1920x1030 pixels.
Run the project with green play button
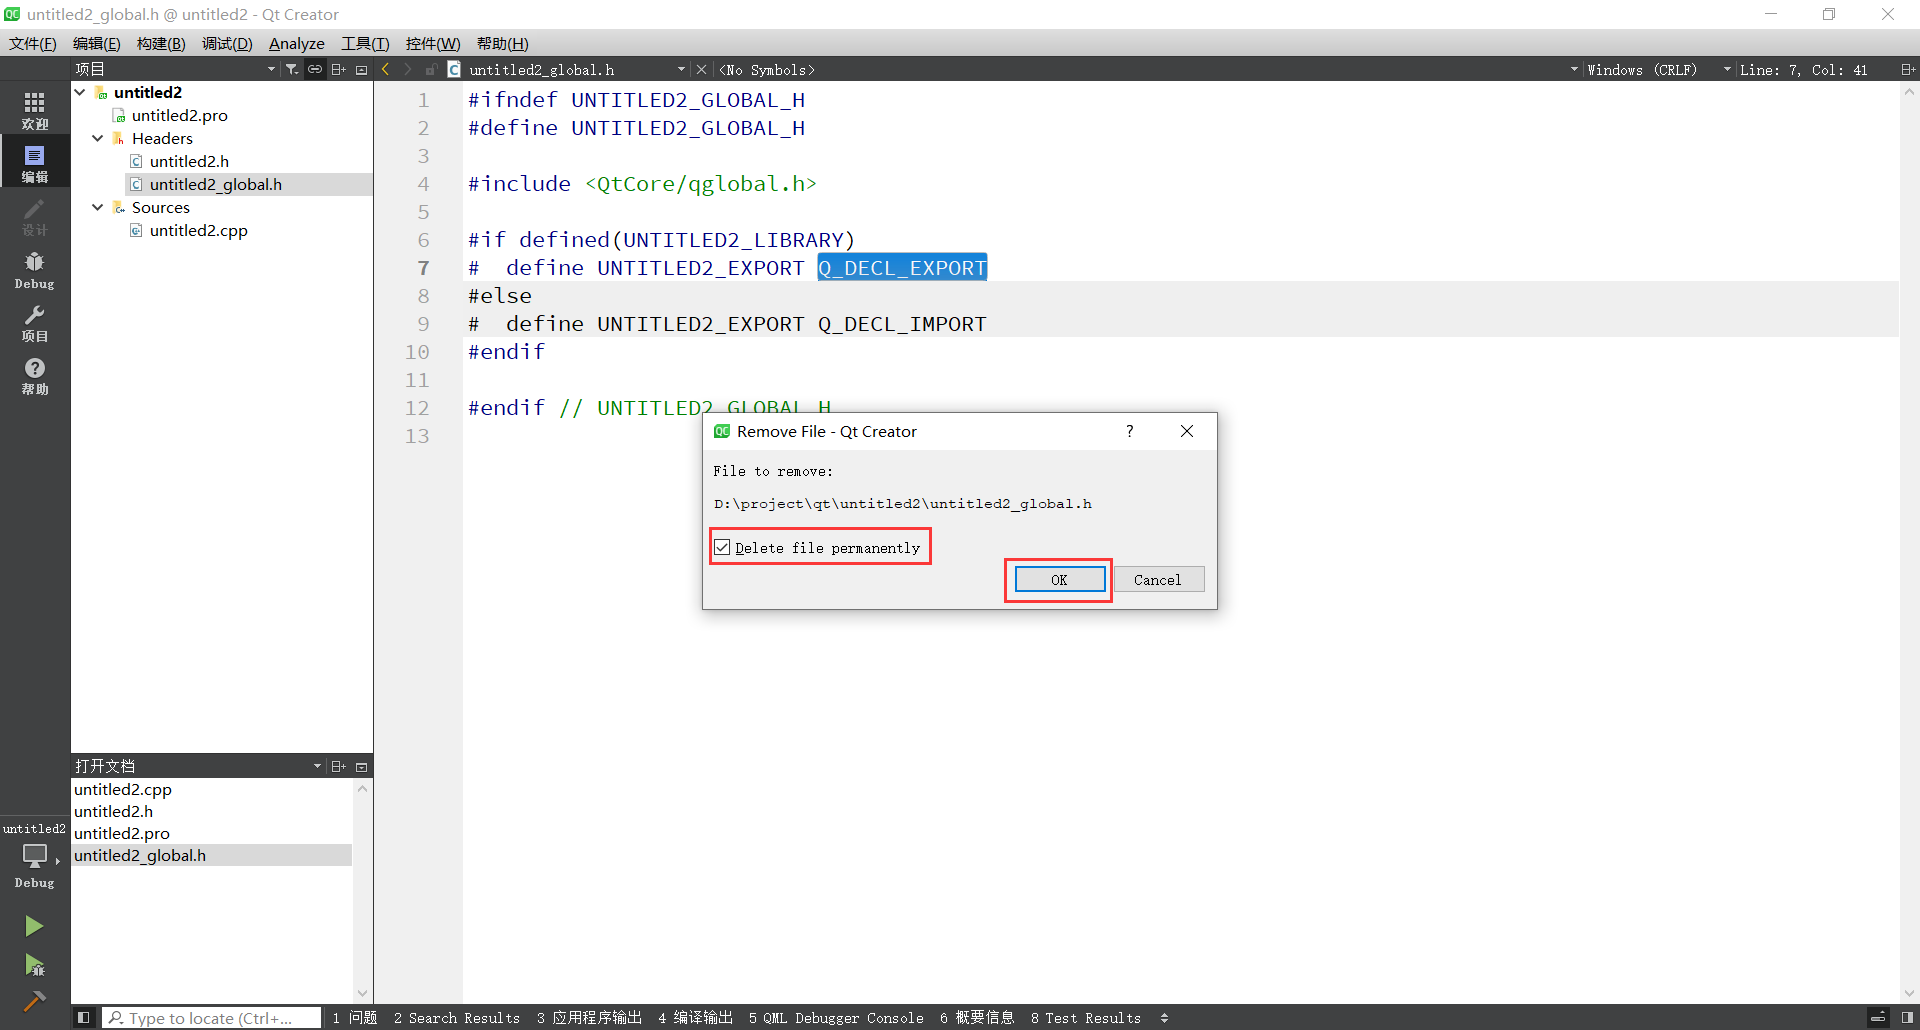[x=34, y=926]
